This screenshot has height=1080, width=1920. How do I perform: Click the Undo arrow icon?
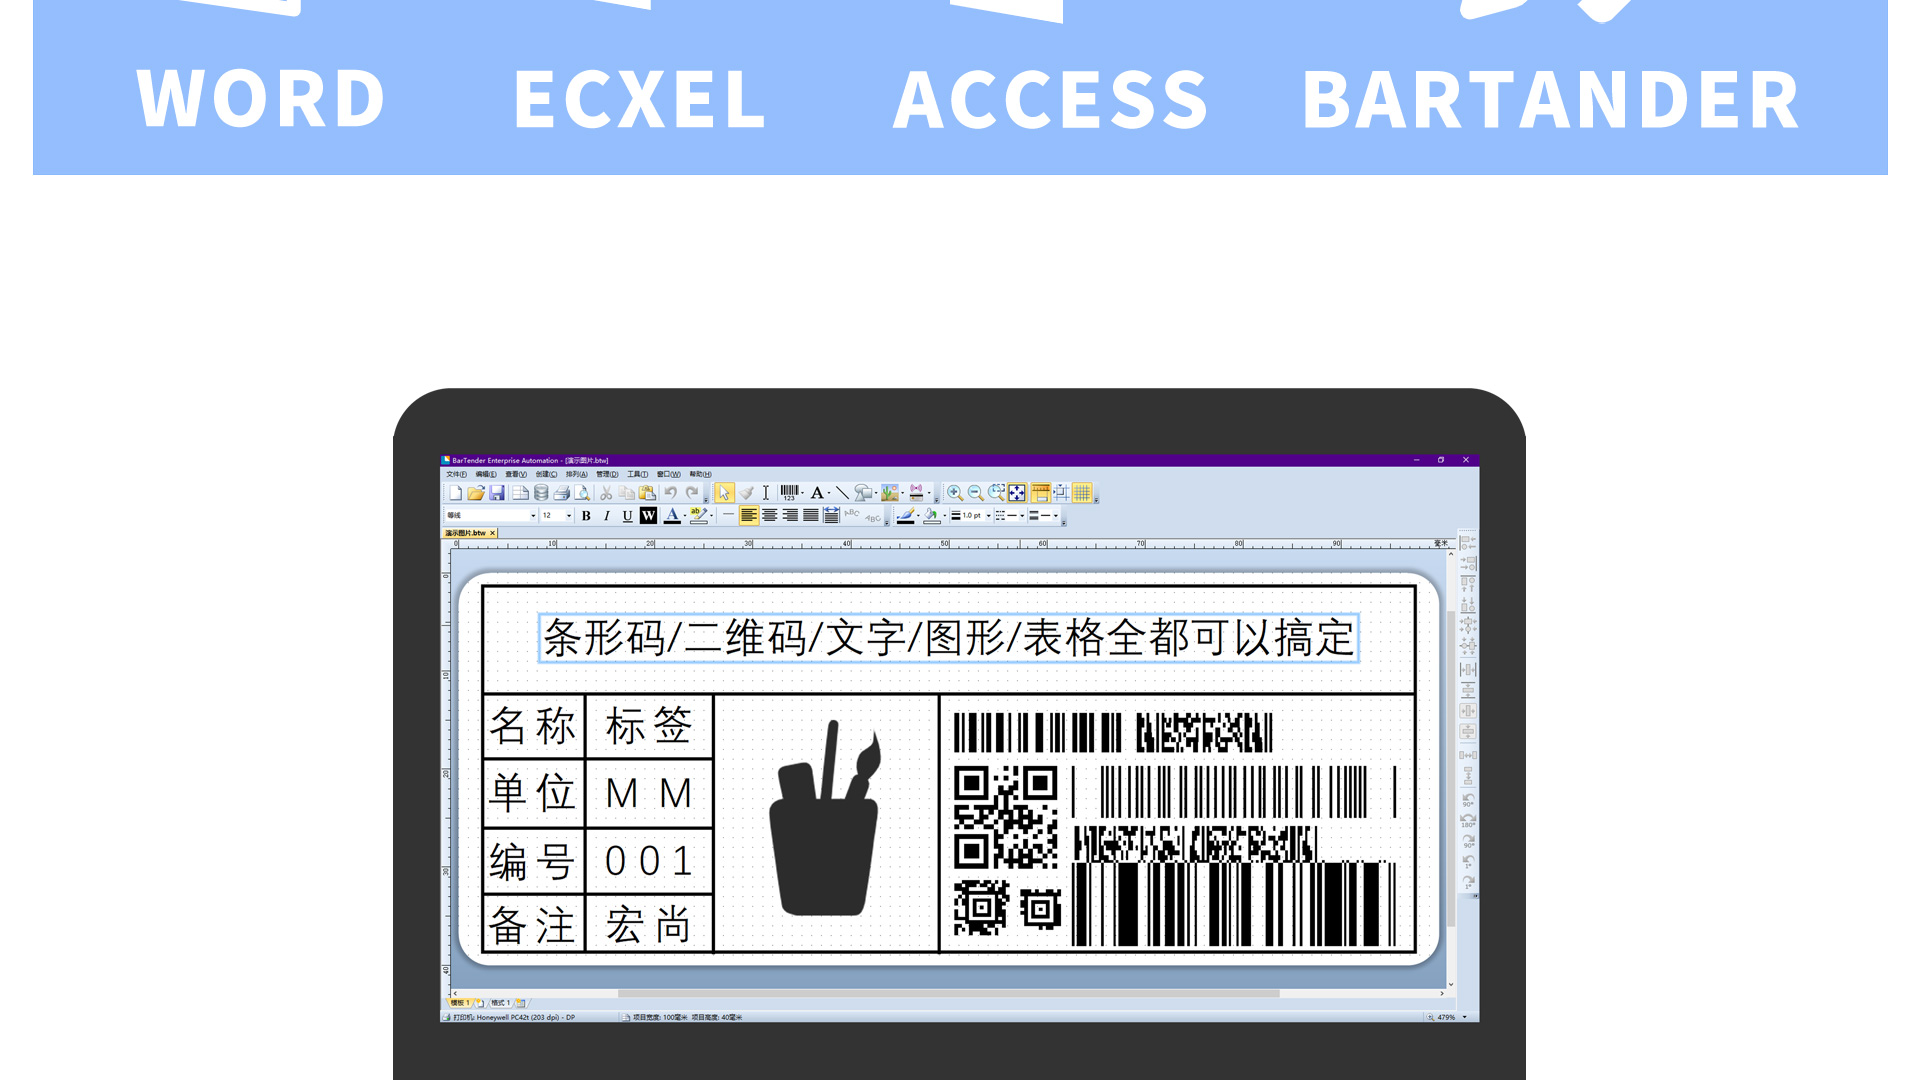click(x=670, y=493)
